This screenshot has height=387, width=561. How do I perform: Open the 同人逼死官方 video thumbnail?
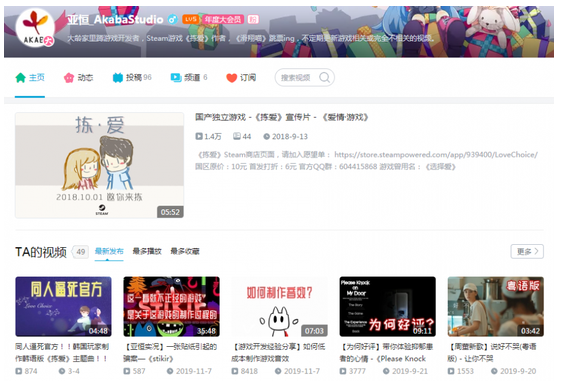(x=63, y=307)
